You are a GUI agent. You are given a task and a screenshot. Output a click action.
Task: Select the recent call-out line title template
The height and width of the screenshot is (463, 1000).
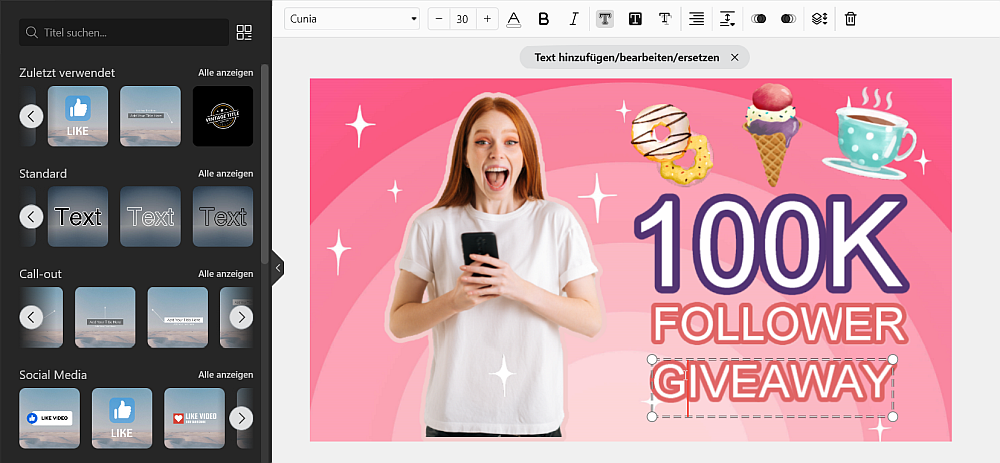point(151,116)
